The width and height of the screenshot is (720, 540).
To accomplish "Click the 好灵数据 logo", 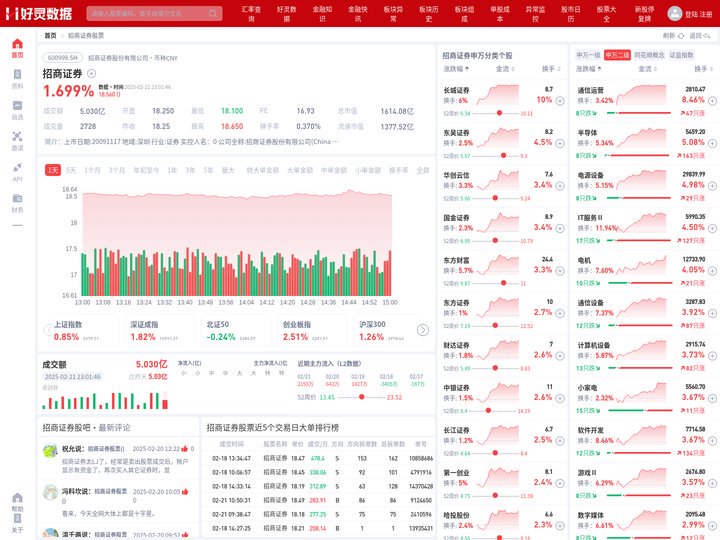I will point(39,13).
